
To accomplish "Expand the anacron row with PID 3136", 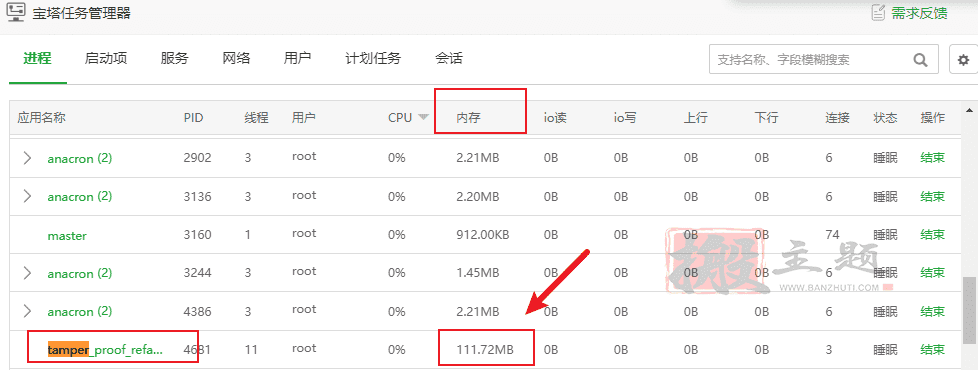I will click(27, 196).
